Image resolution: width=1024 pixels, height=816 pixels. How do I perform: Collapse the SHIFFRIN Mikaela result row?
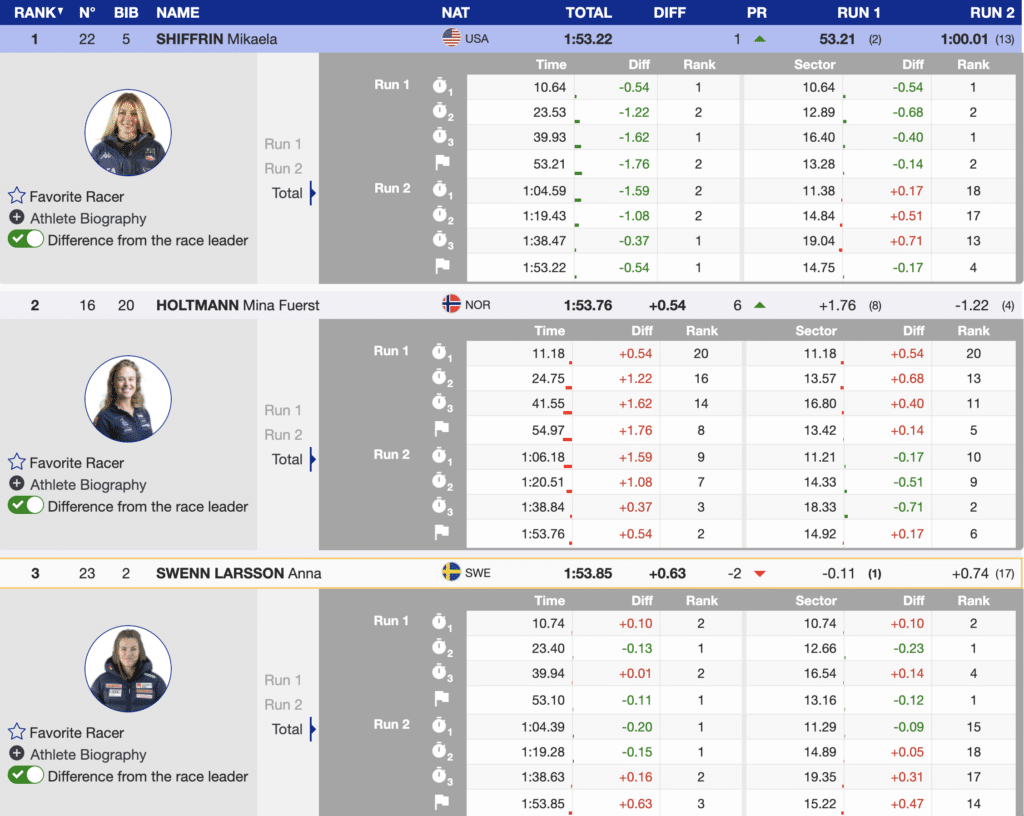click(216, 39)
